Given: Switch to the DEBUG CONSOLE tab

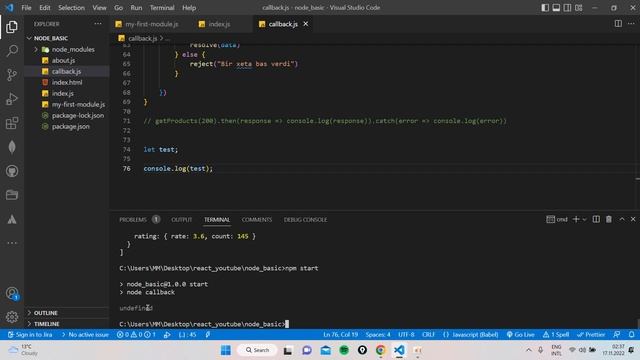Looking at the screenshot, I should 305,220.
